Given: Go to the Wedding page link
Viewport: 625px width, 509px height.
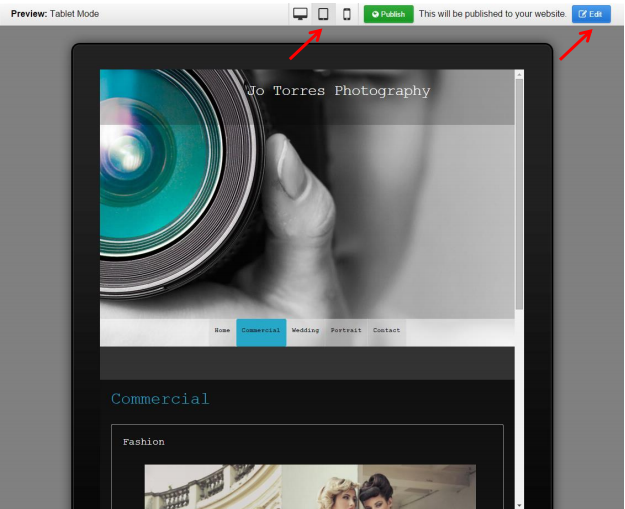Looking at the screenshot, I should (305, 330).
